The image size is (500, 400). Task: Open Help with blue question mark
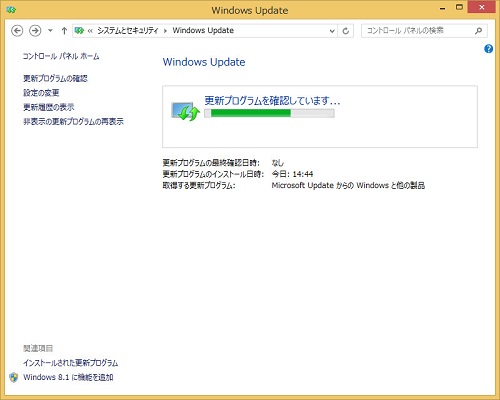point(488,49)
